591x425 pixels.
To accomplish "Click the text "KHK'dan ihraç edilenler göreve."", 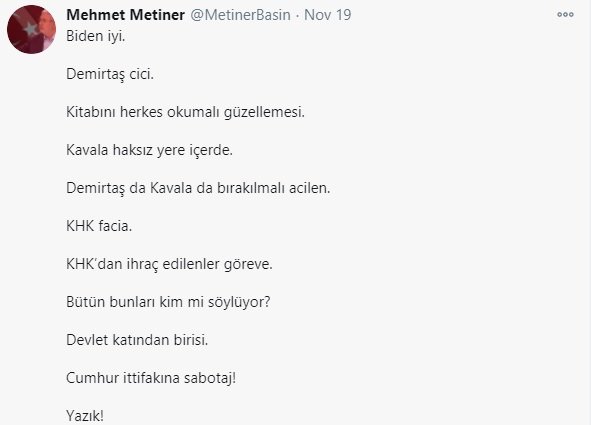I will 169,264.
